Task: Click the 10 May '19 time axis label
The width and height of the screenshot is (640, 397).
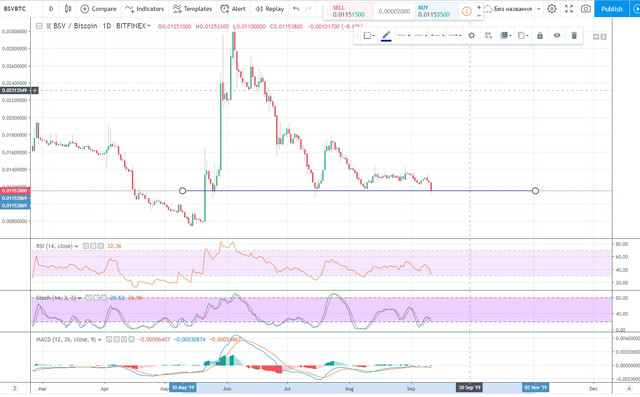Action: pos(183,387)
